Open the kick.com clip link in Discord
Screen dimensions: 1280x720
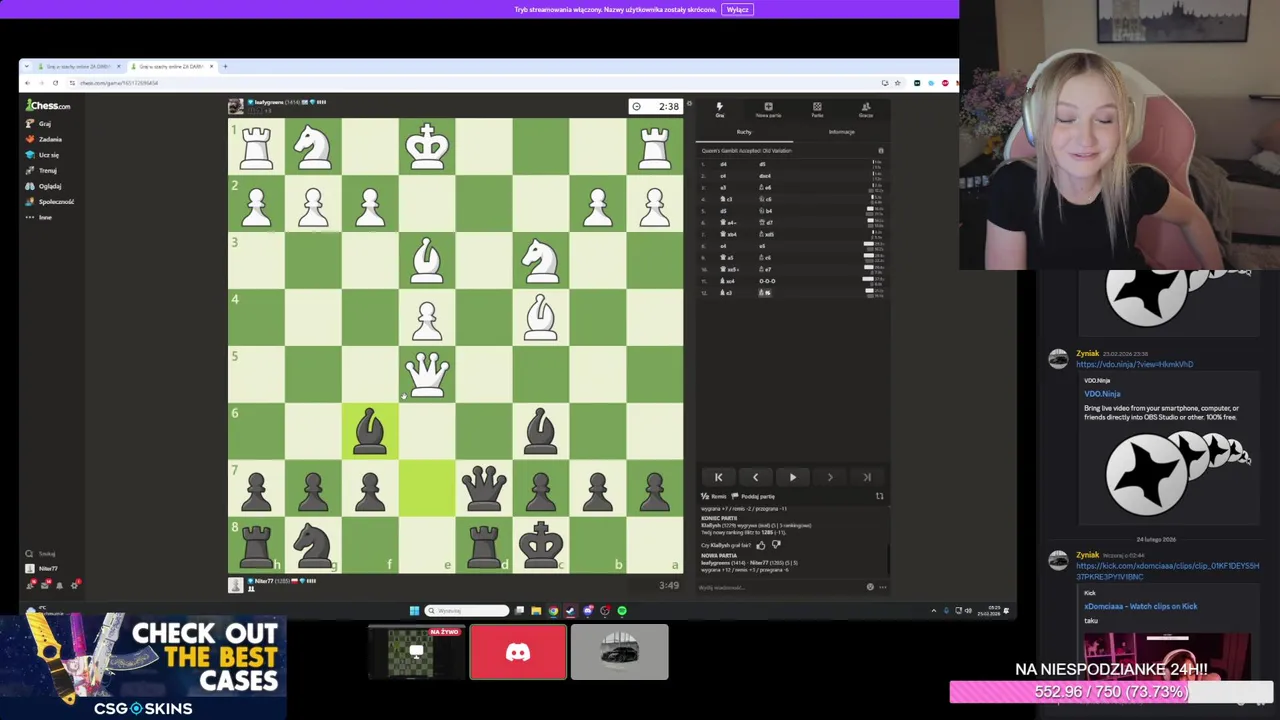(x=1167, y=571)
